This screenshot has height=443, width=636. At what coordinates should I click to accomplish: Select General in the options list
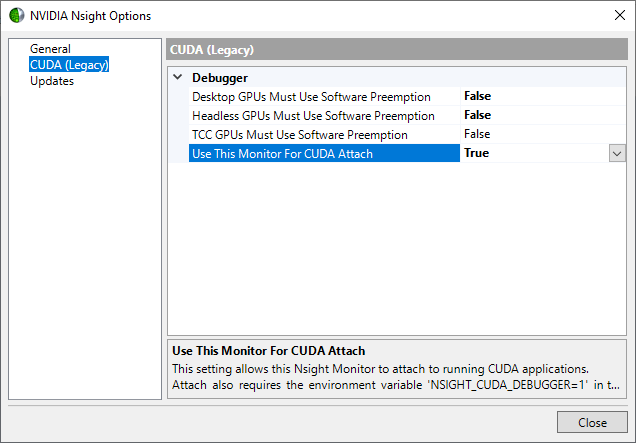(50, 49)
